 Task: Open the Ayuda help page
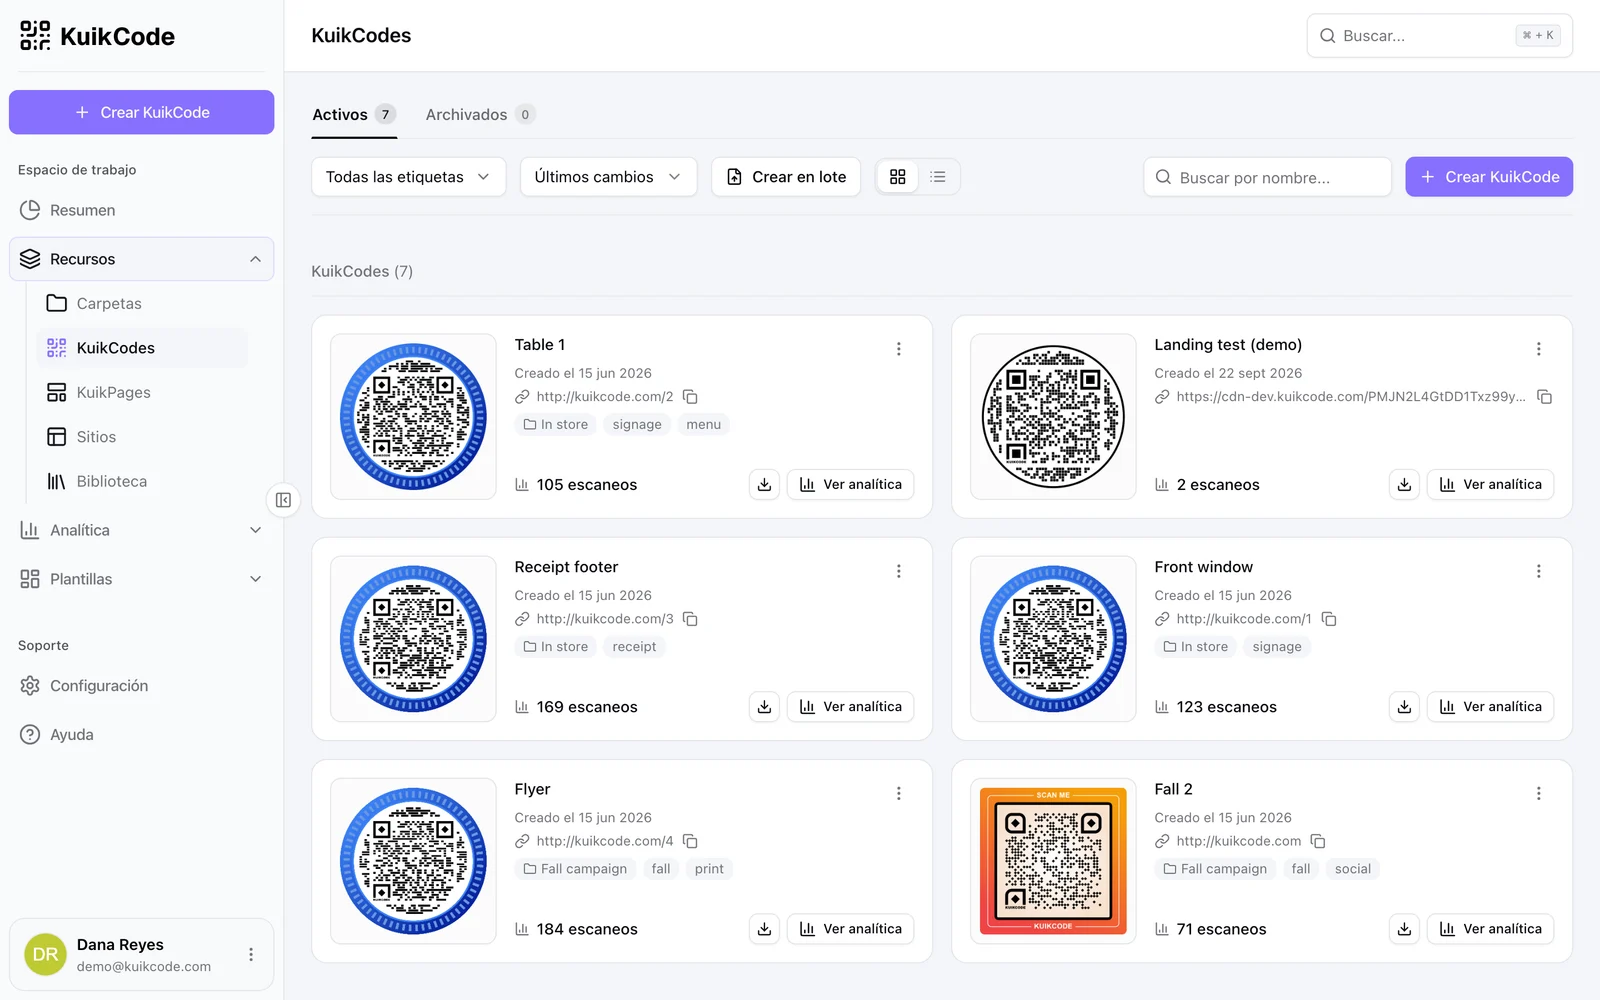coord(141,734)
